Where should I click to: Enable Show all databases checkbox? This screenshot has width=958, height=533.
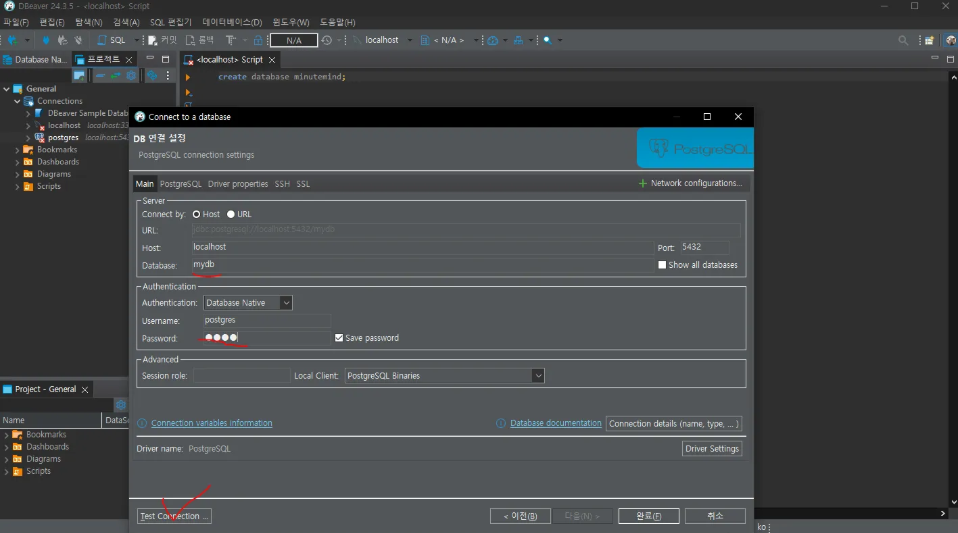coord(662,265)
